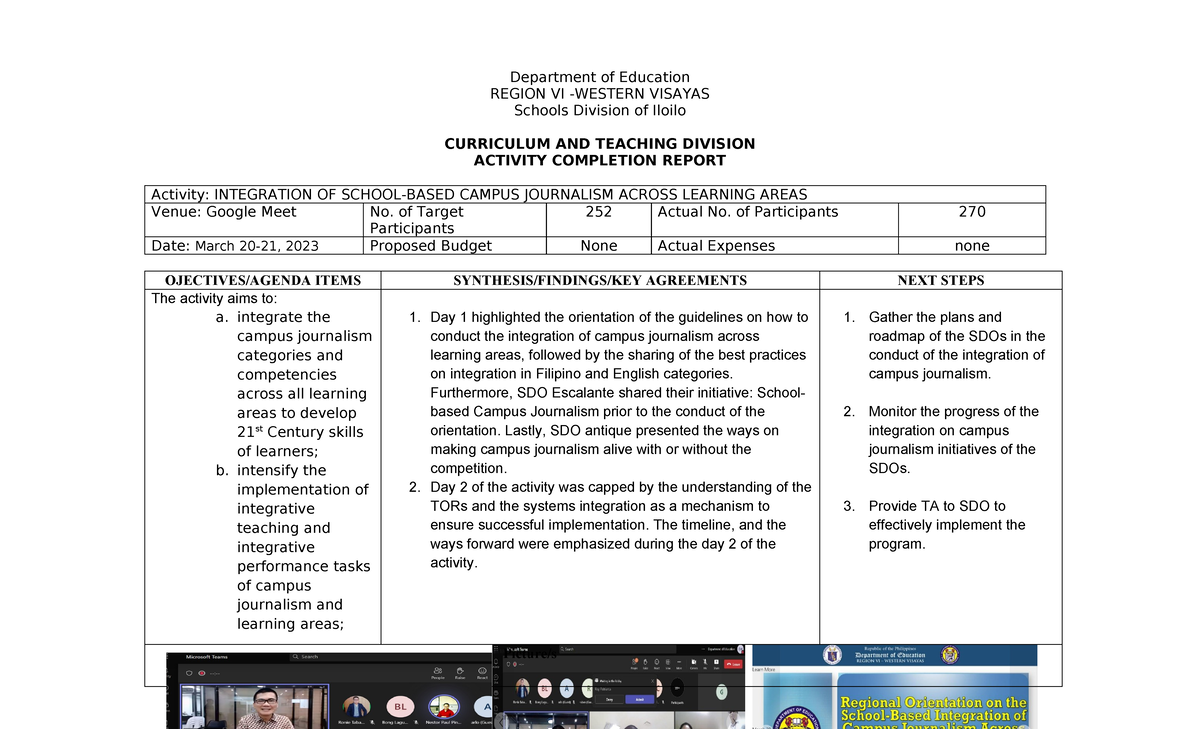Viewport: 1200px width, 729px height.
Task: Expand the View options dropdown
Action: click(x=667, y=663)
